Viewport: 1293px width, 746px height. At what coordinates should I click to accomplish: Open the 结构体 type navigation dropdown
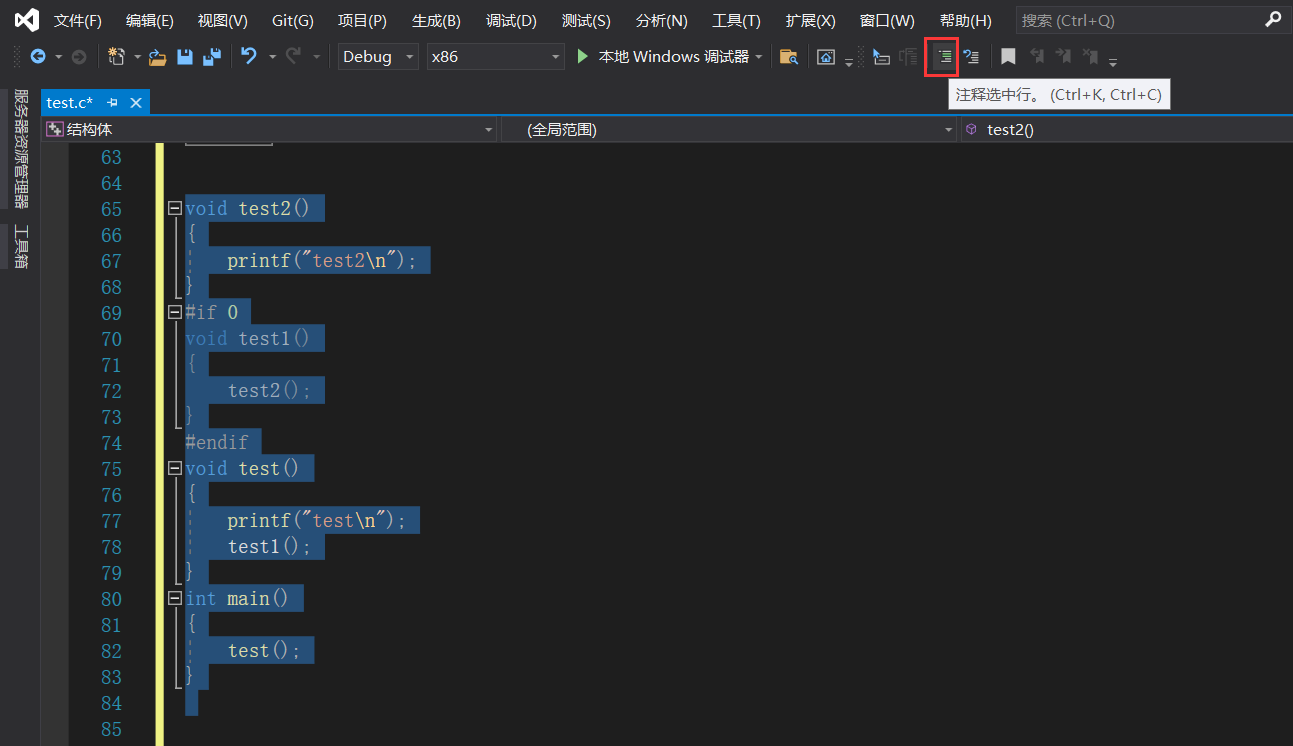pyautogui.click(x=270, y=129)
